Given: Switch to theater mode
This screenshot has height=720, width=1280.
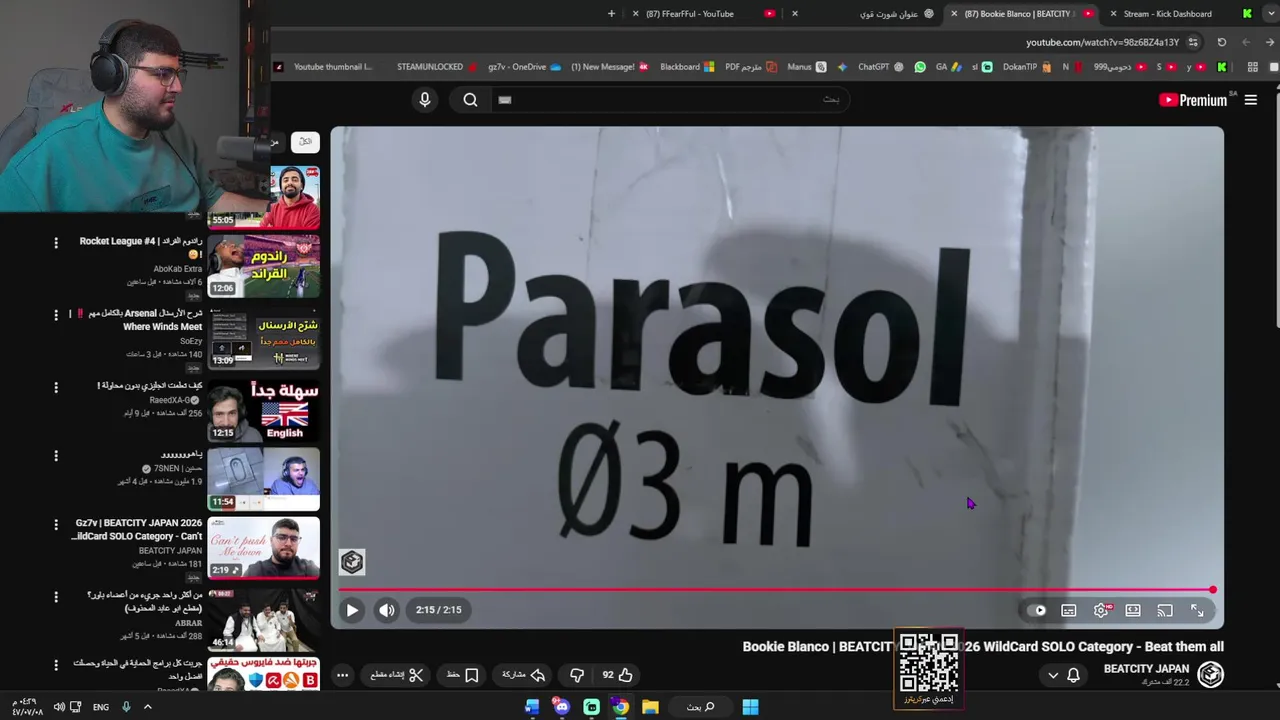Looking at the screenshot, I should 1133,610.
